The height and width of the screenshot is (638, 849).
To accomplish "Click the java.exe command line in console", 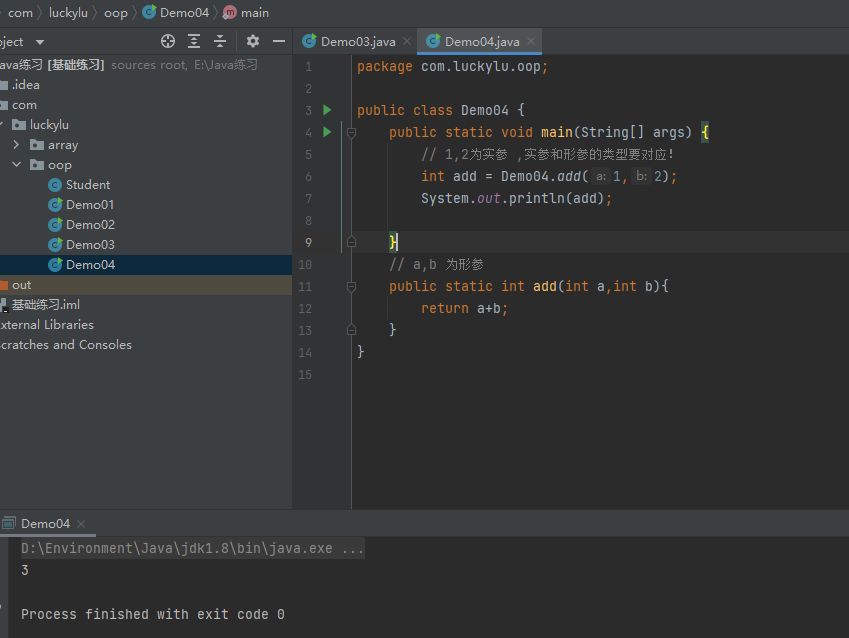I will tap(192, 548).
